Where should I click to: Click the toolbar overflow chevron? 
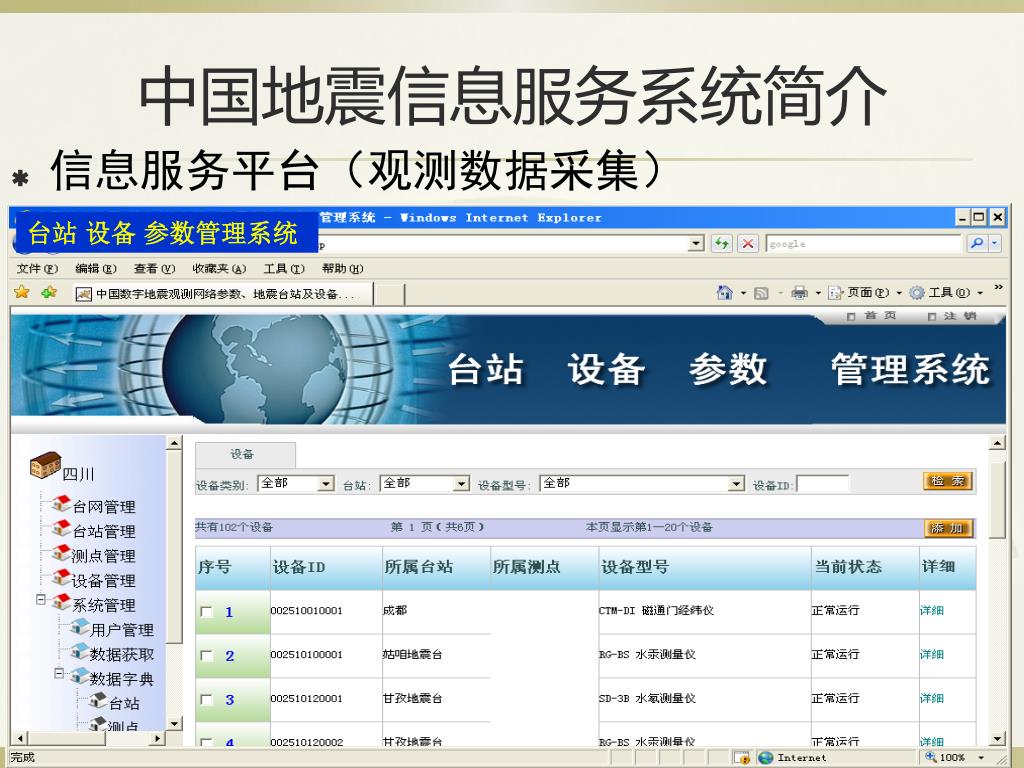click(998, 287)
